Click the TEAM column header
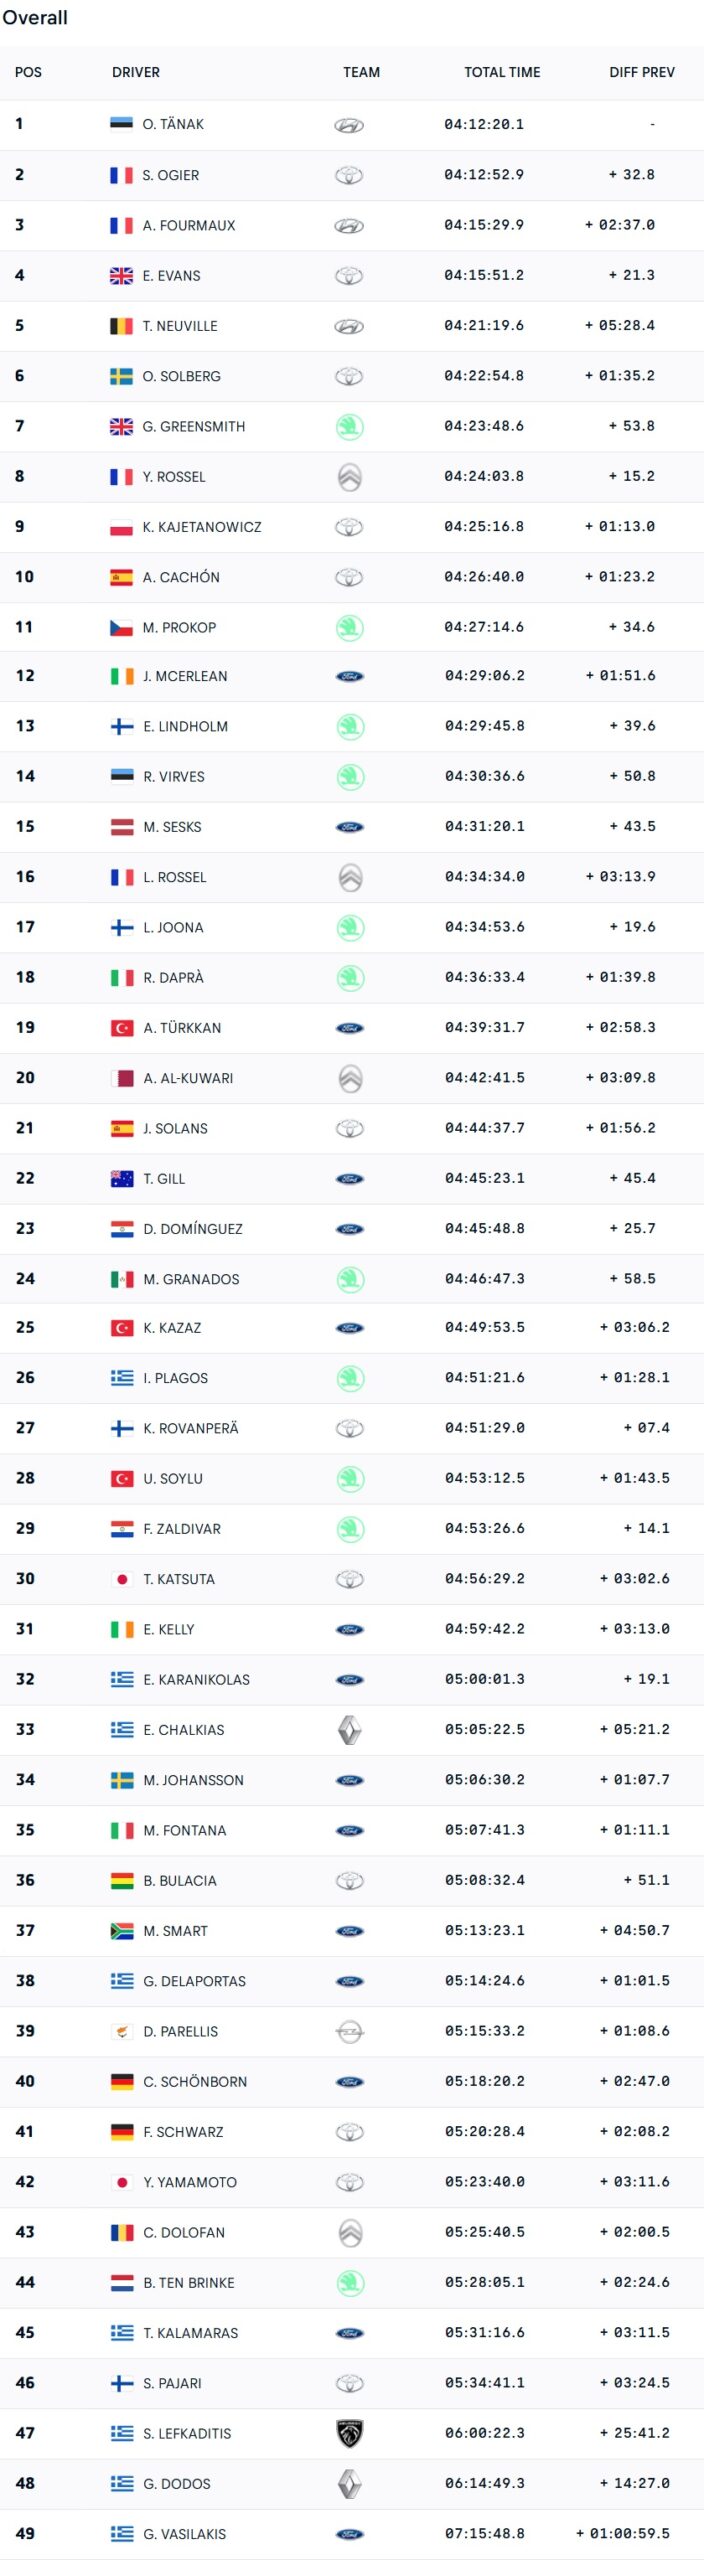This screenshot has height=2560, width=704. 361,73
